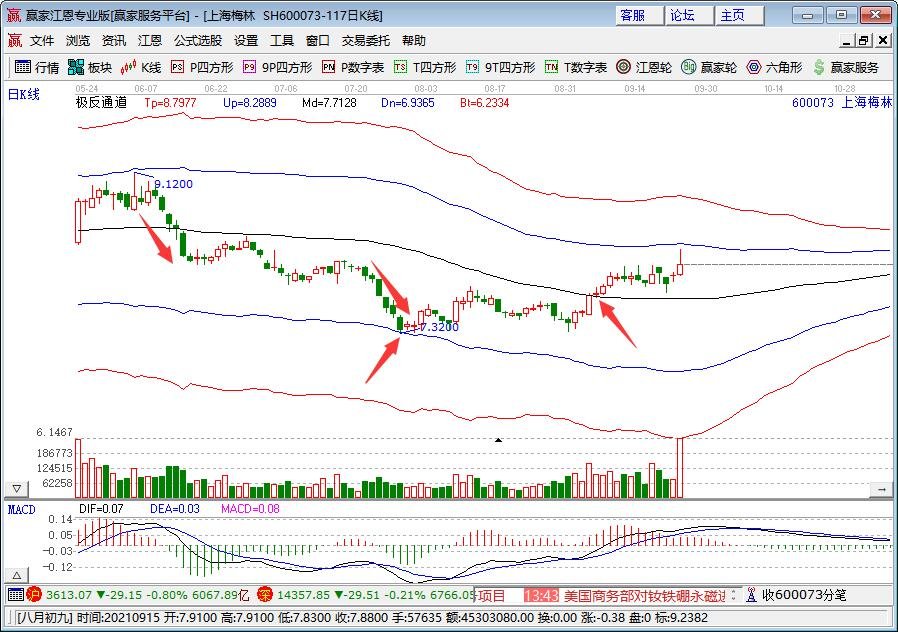Click the Dn=6.9365 value
898x632 pixels.
[x=408, y=103]
